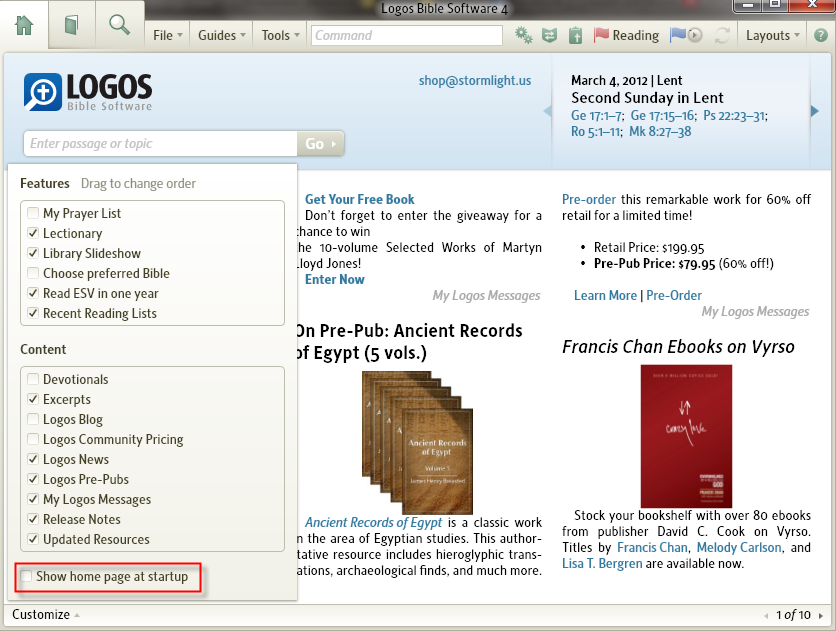Click the Francis Chan Ebooks on Vyrso heading
The width and height of the screenshot is (836, 631).
(x=678, y=347)
